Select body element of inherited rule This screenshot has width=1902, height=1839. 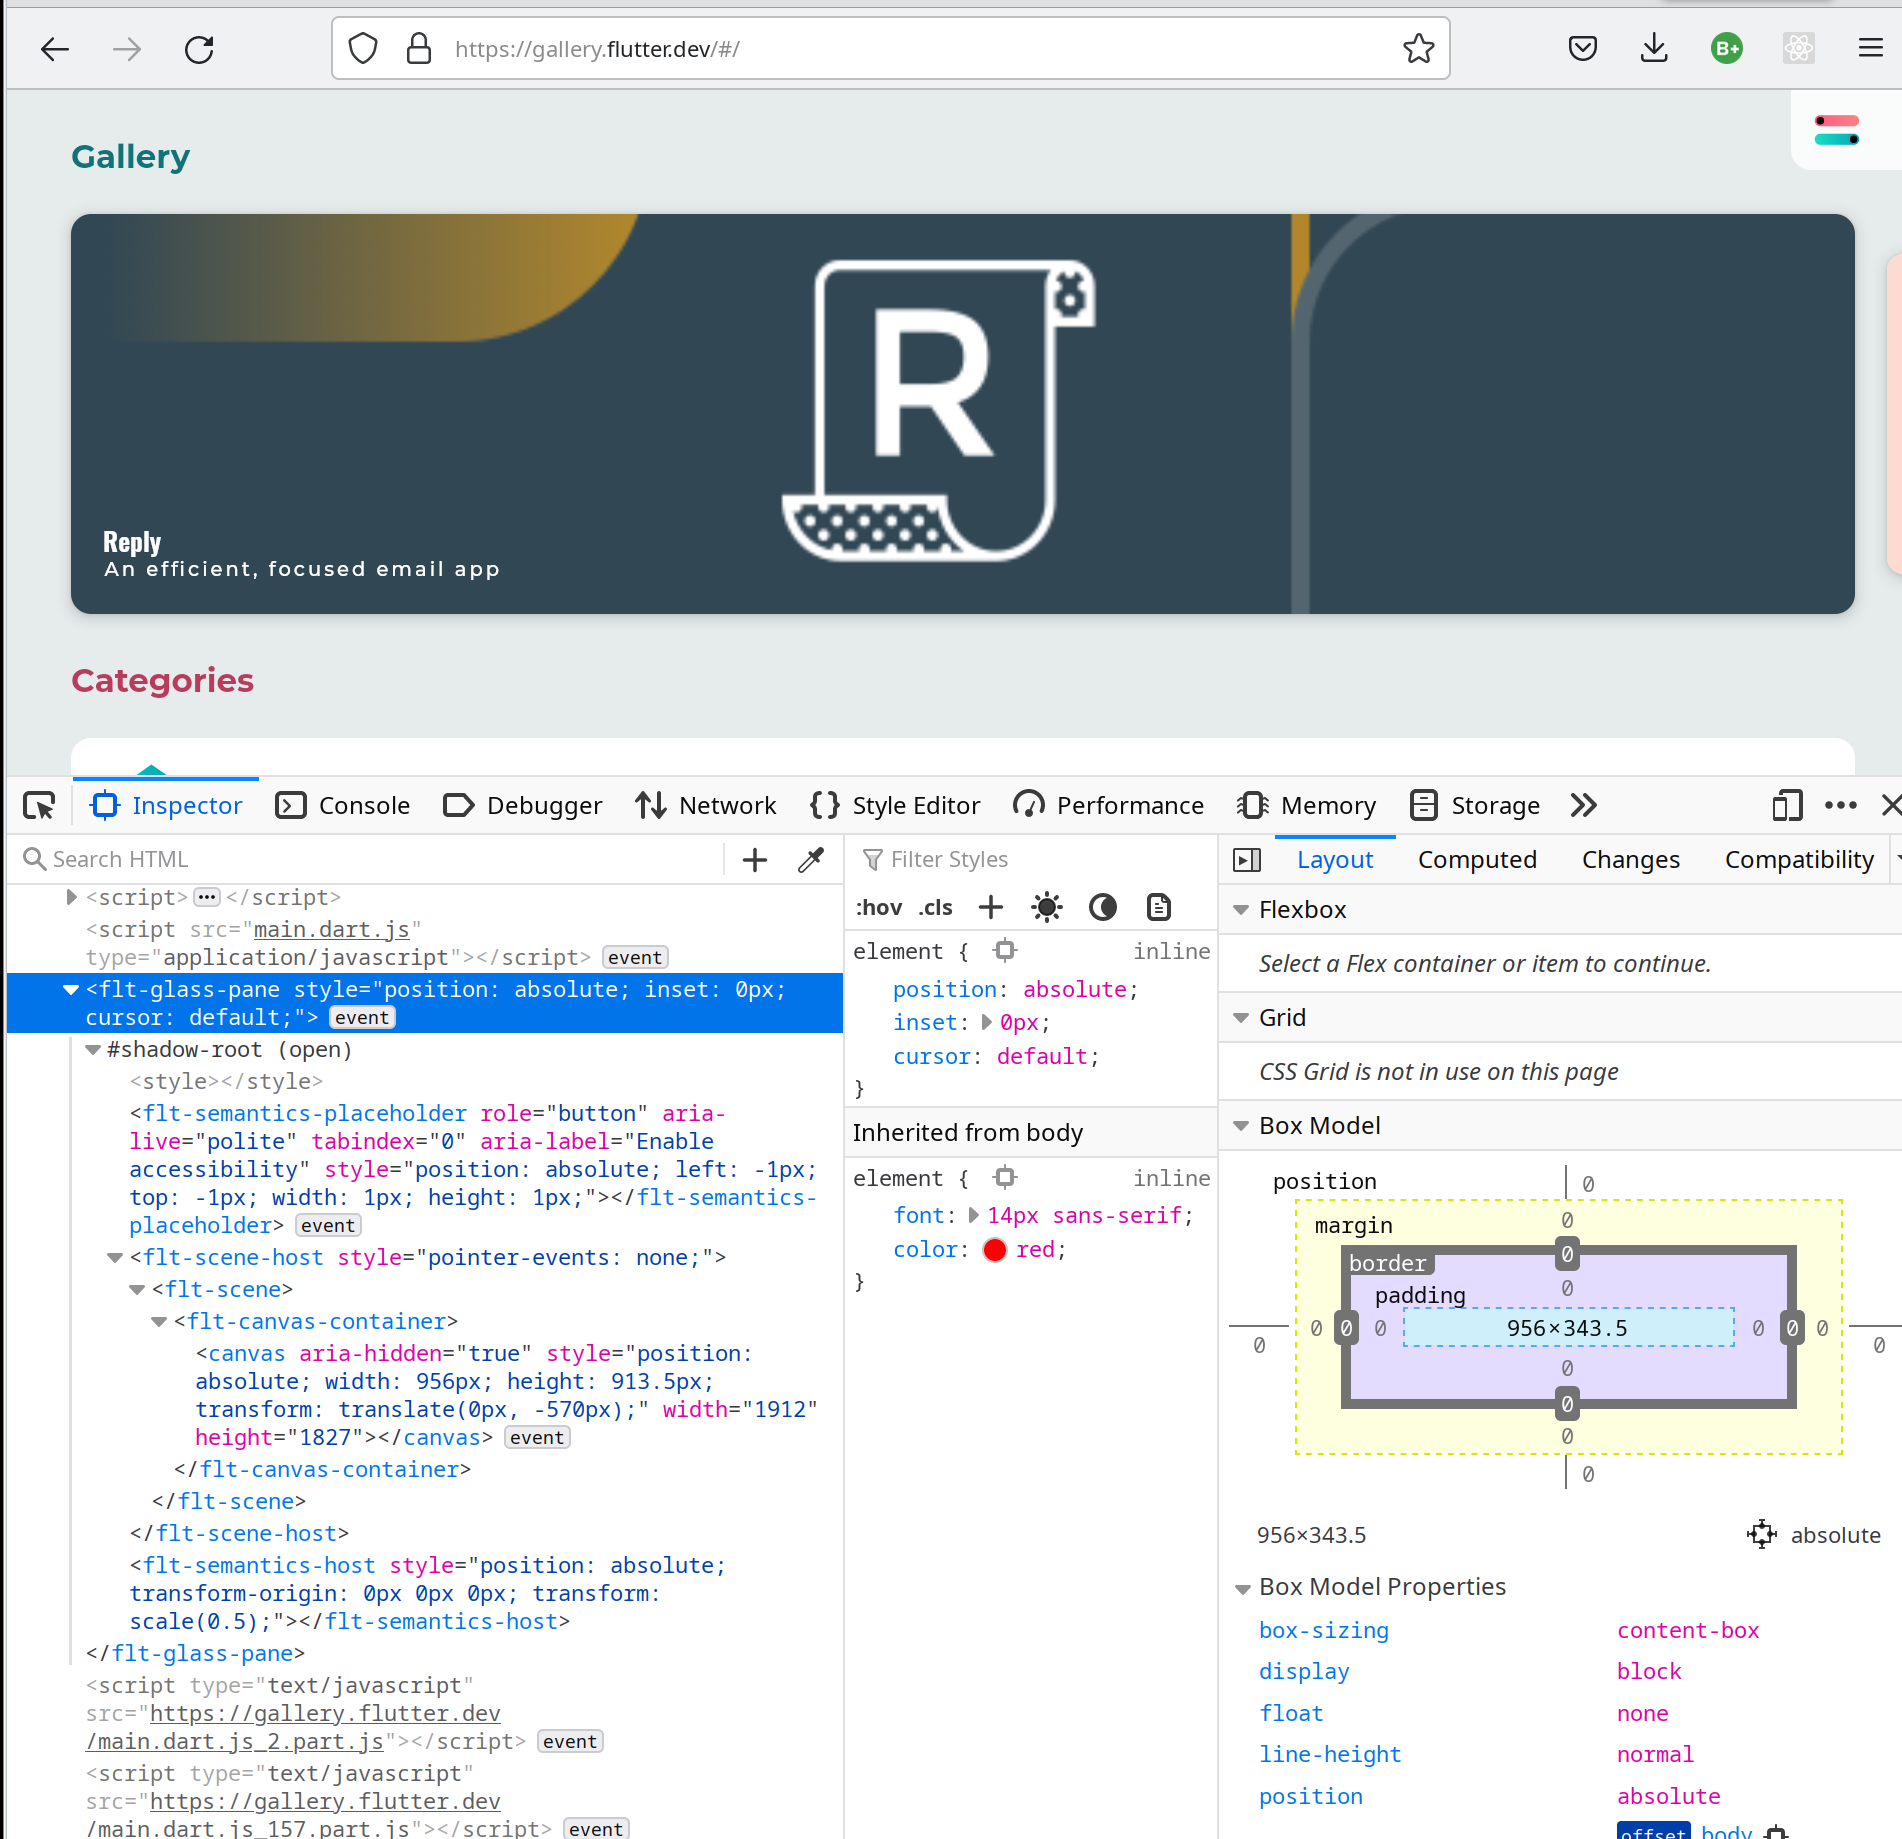click(1005, 1177)
